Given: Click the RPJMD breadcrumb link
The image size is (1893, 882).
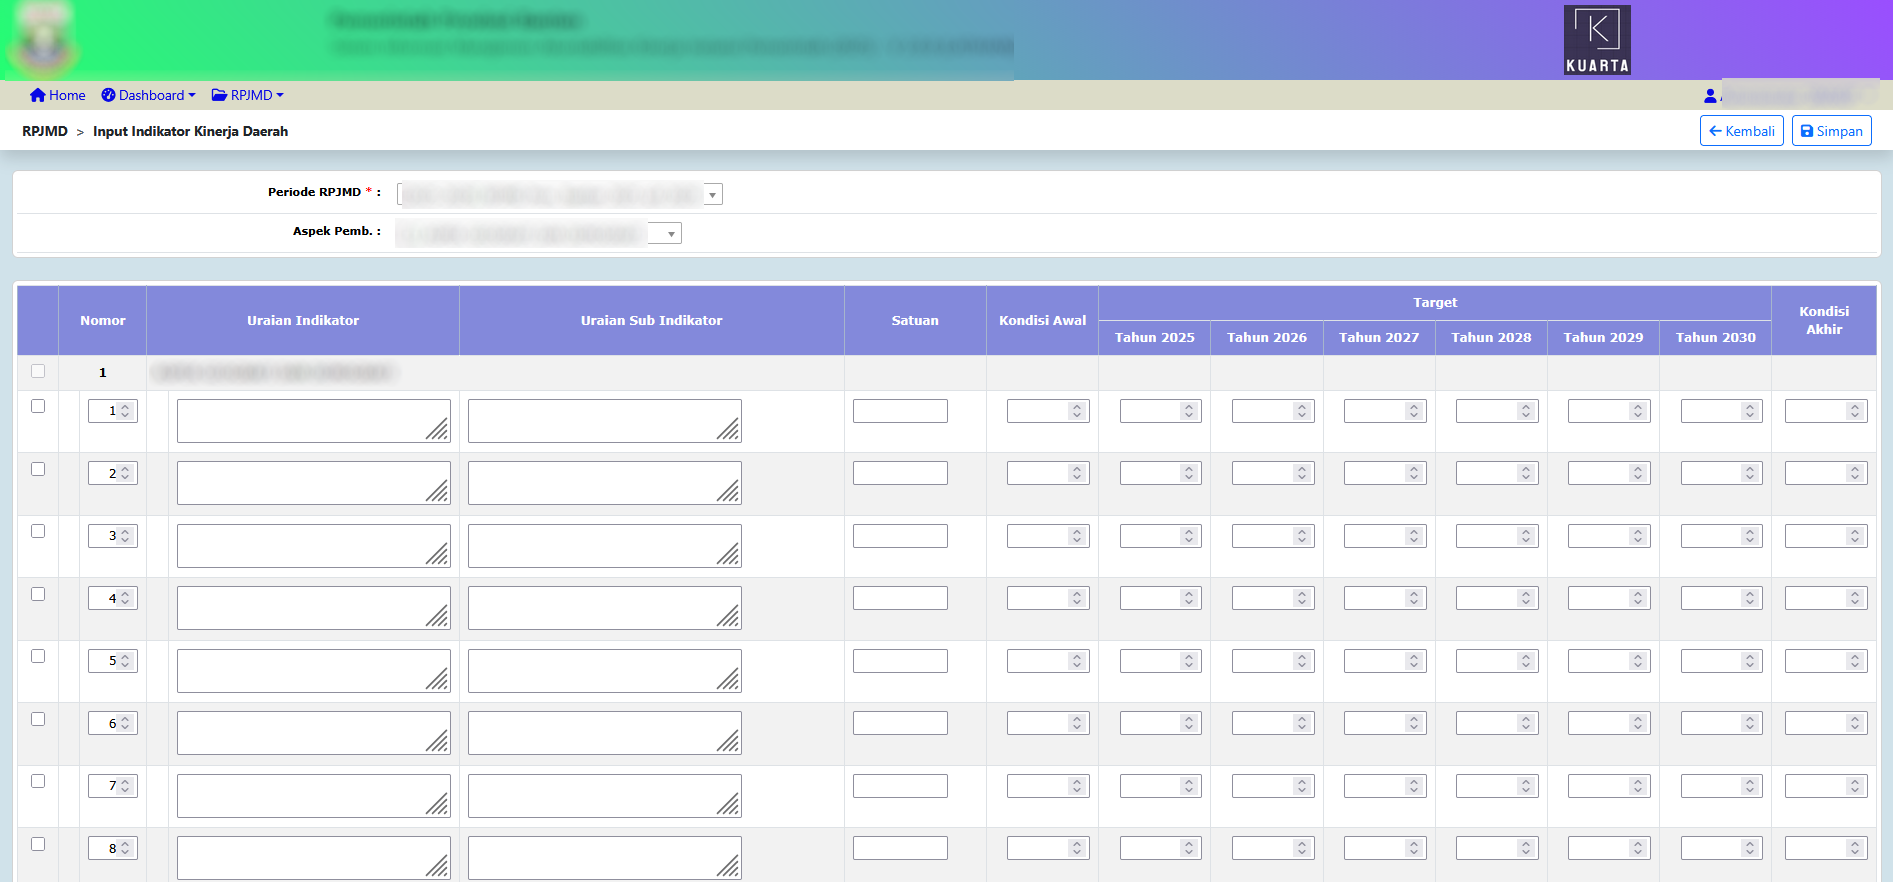Looking at the screenshot, I should (45, 131).
